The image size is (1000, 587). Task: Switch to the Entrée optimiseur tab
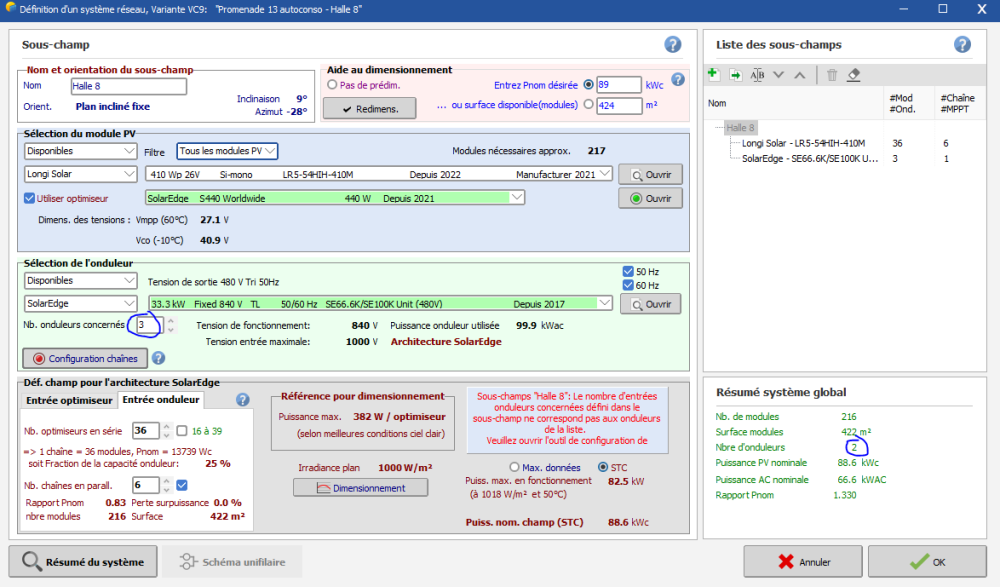pyautogui.click(x=69, y=400)
